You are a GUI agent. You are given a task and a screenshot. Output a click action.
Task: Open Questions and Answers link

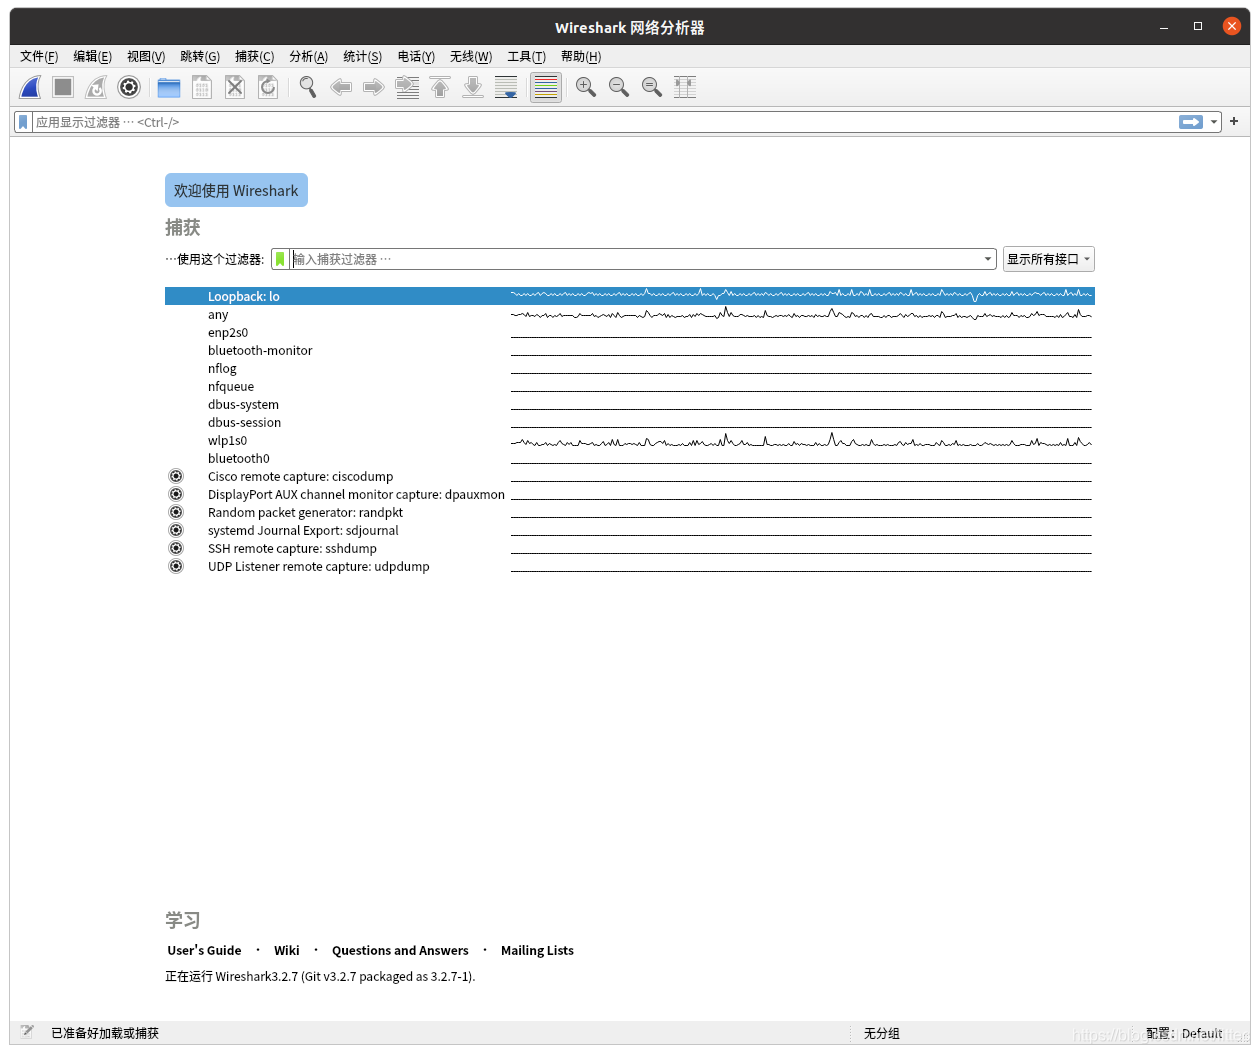click(x=400, y=950)
